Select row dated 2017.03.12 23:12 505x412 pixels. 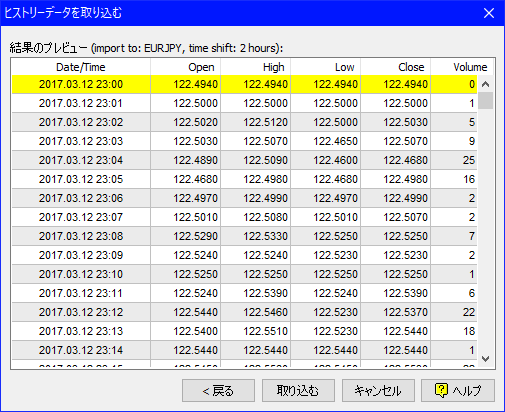[244, 312]
